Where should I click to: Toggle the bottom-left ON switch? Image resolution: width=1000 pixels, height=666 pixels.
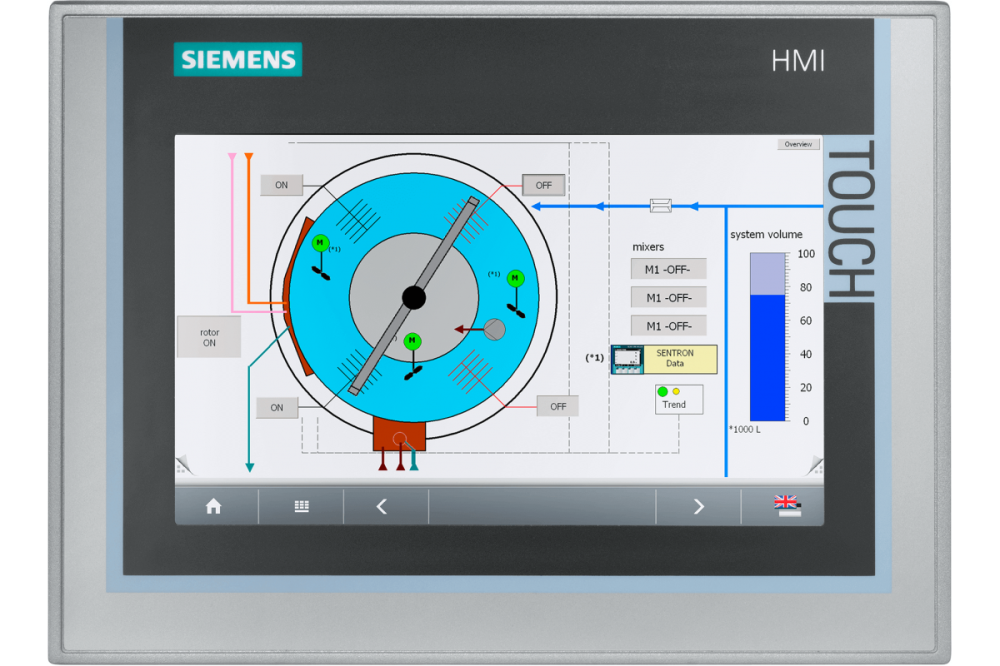point(277,407)
